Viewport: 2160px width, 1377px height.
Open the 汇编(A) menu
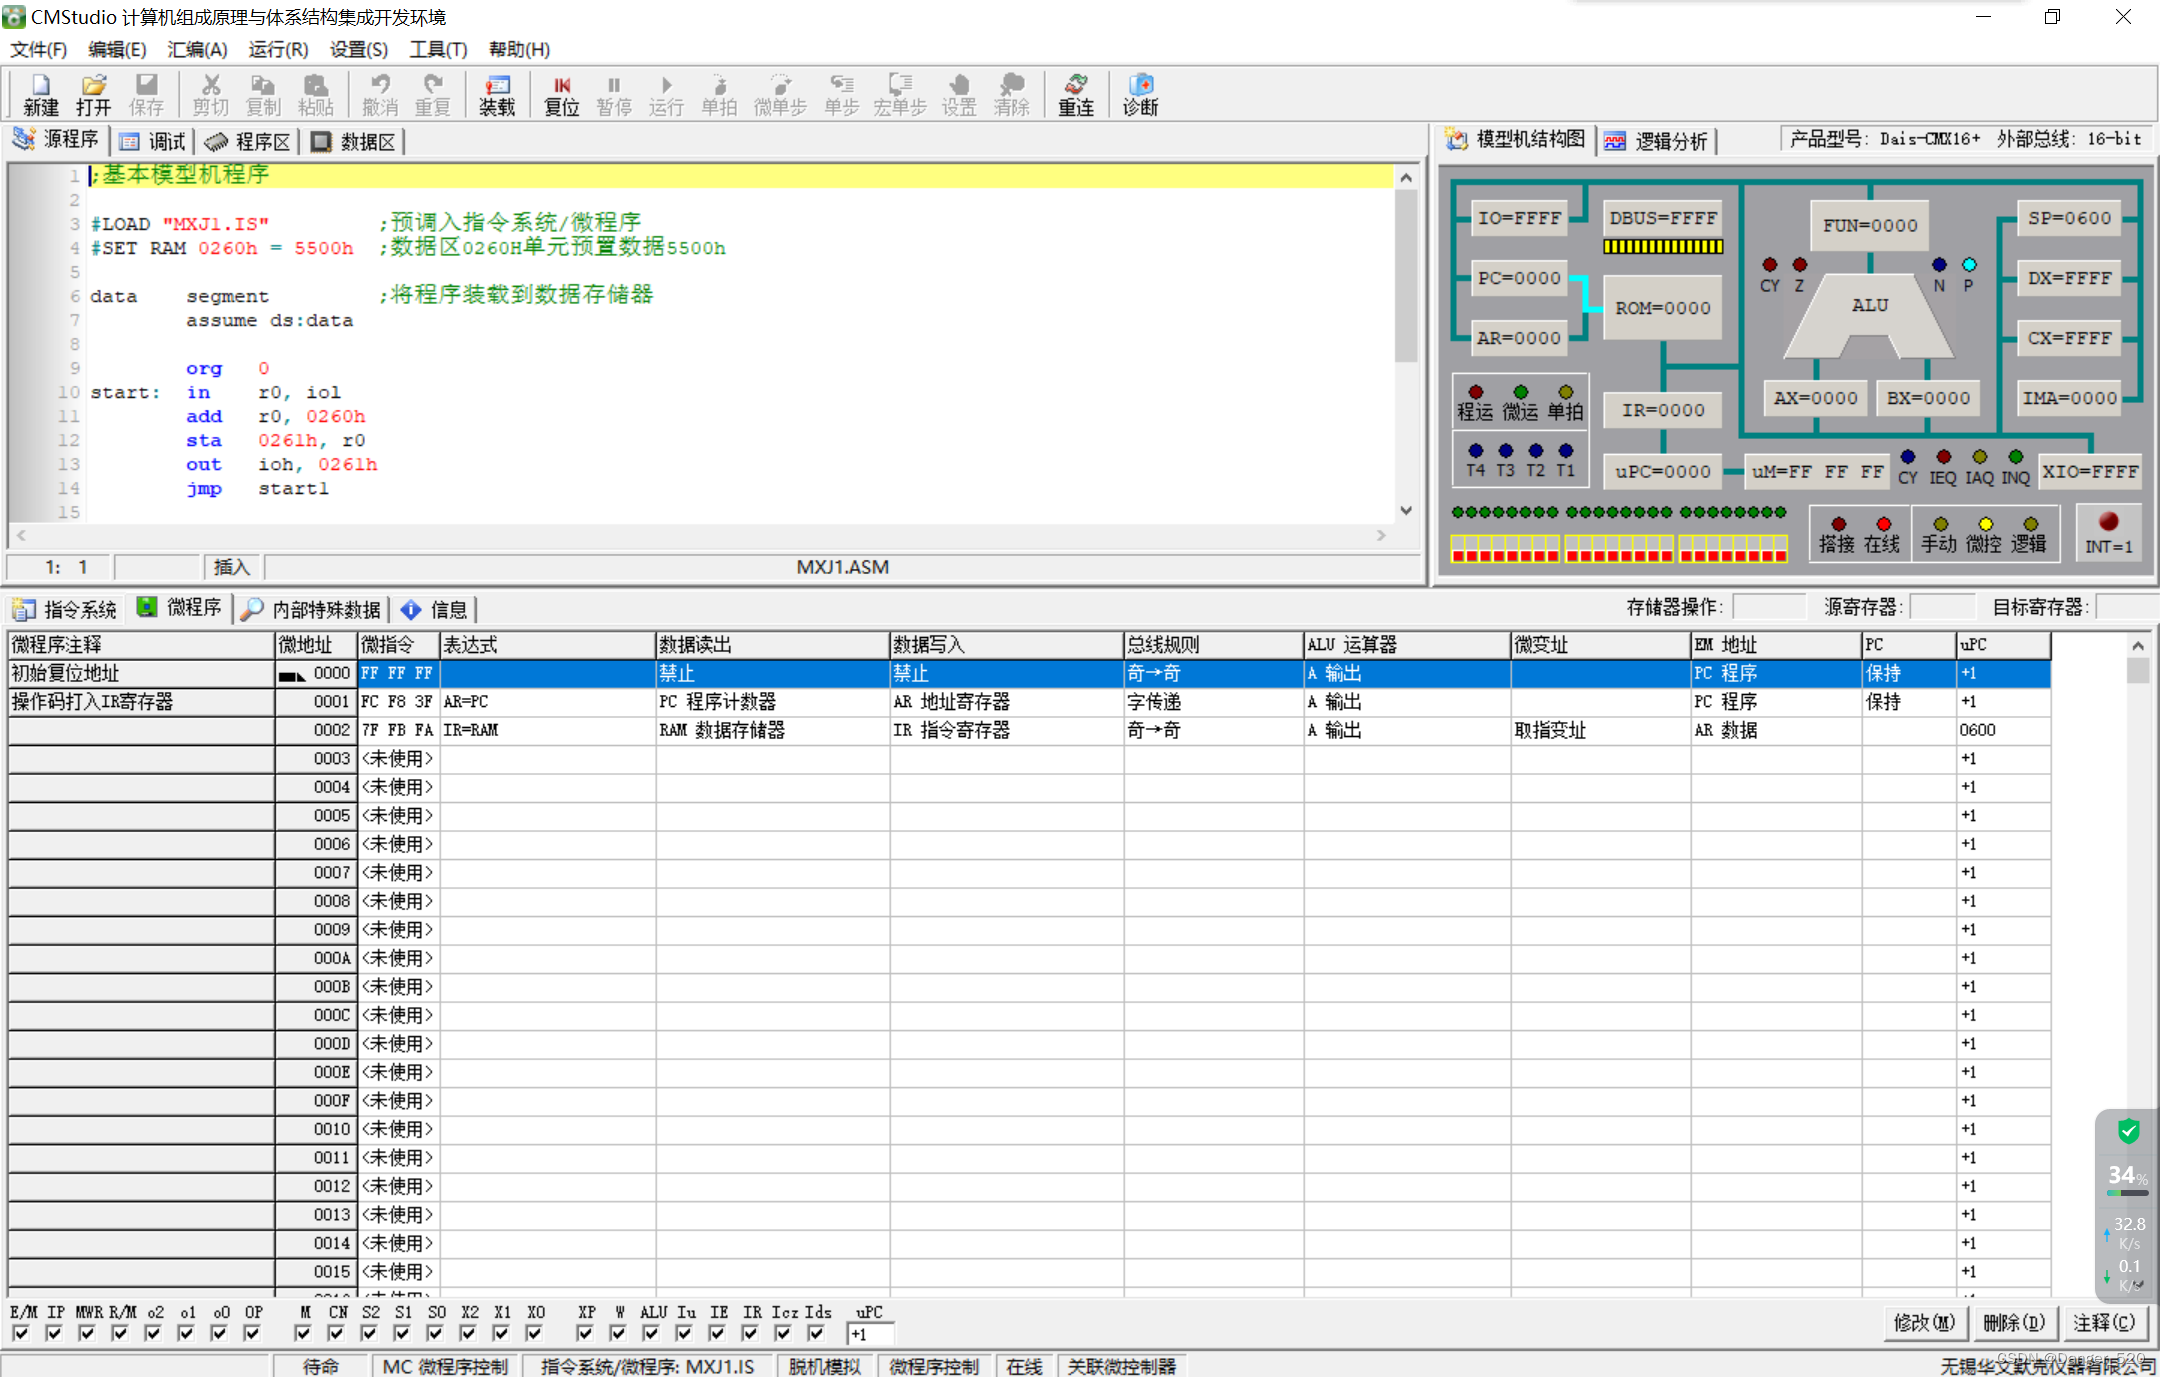[x=197, y=49]
